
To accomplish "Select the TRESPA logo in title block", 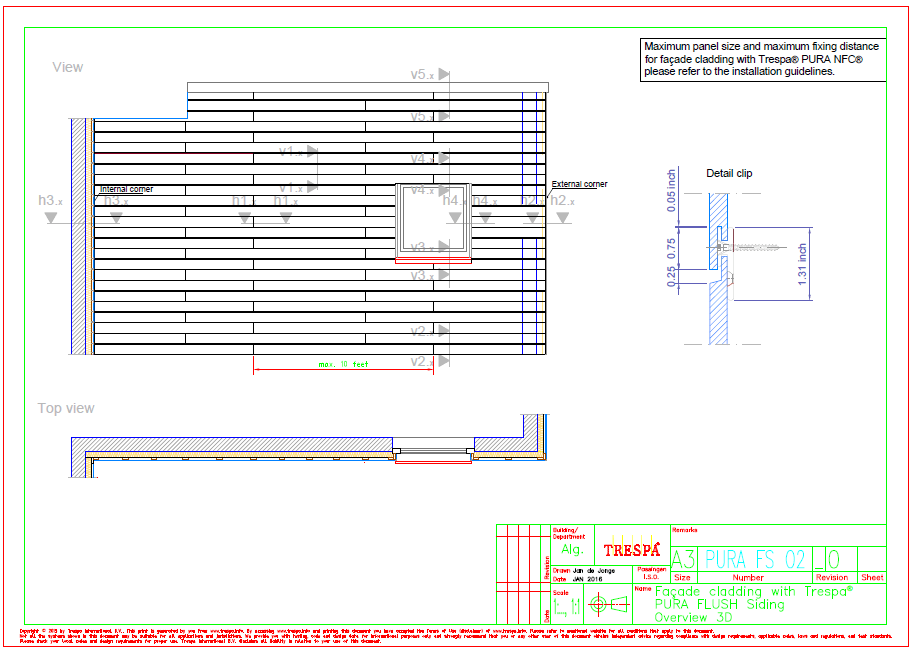I will (x=632, y=549).
